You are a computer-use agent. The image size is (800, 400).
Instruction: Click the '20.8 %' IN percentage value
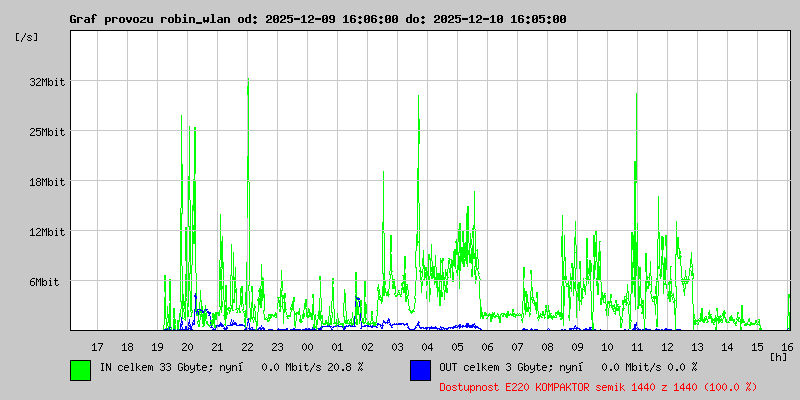(346, 367)
